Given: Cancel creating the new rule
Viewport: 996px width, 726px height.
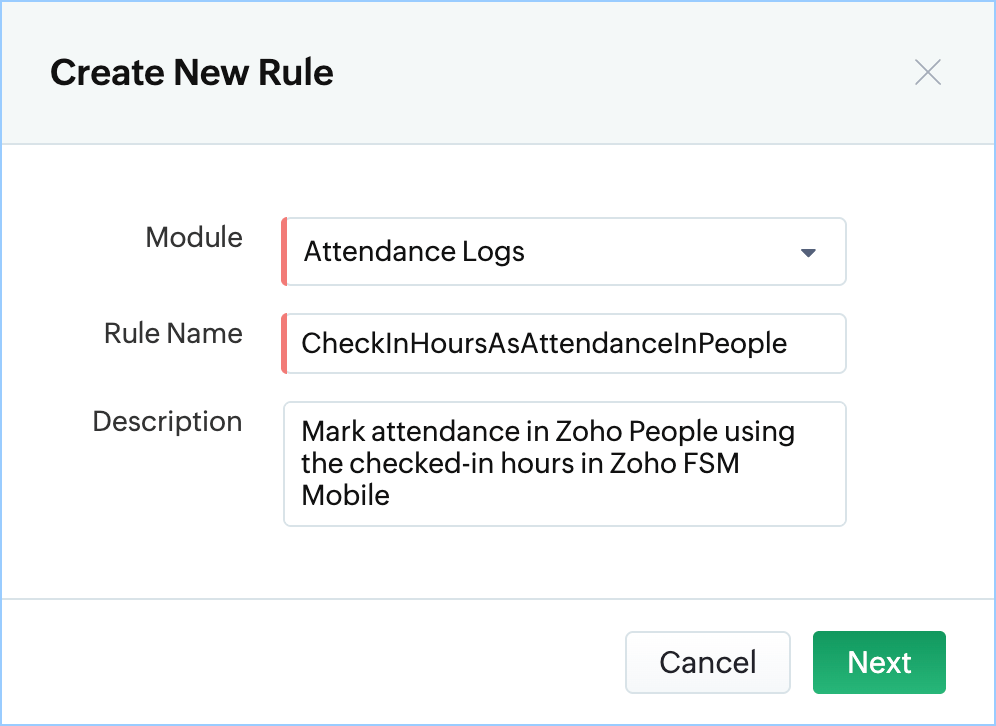Looking at the screenshot, I should pyautogui.click(x=708, y=662).
